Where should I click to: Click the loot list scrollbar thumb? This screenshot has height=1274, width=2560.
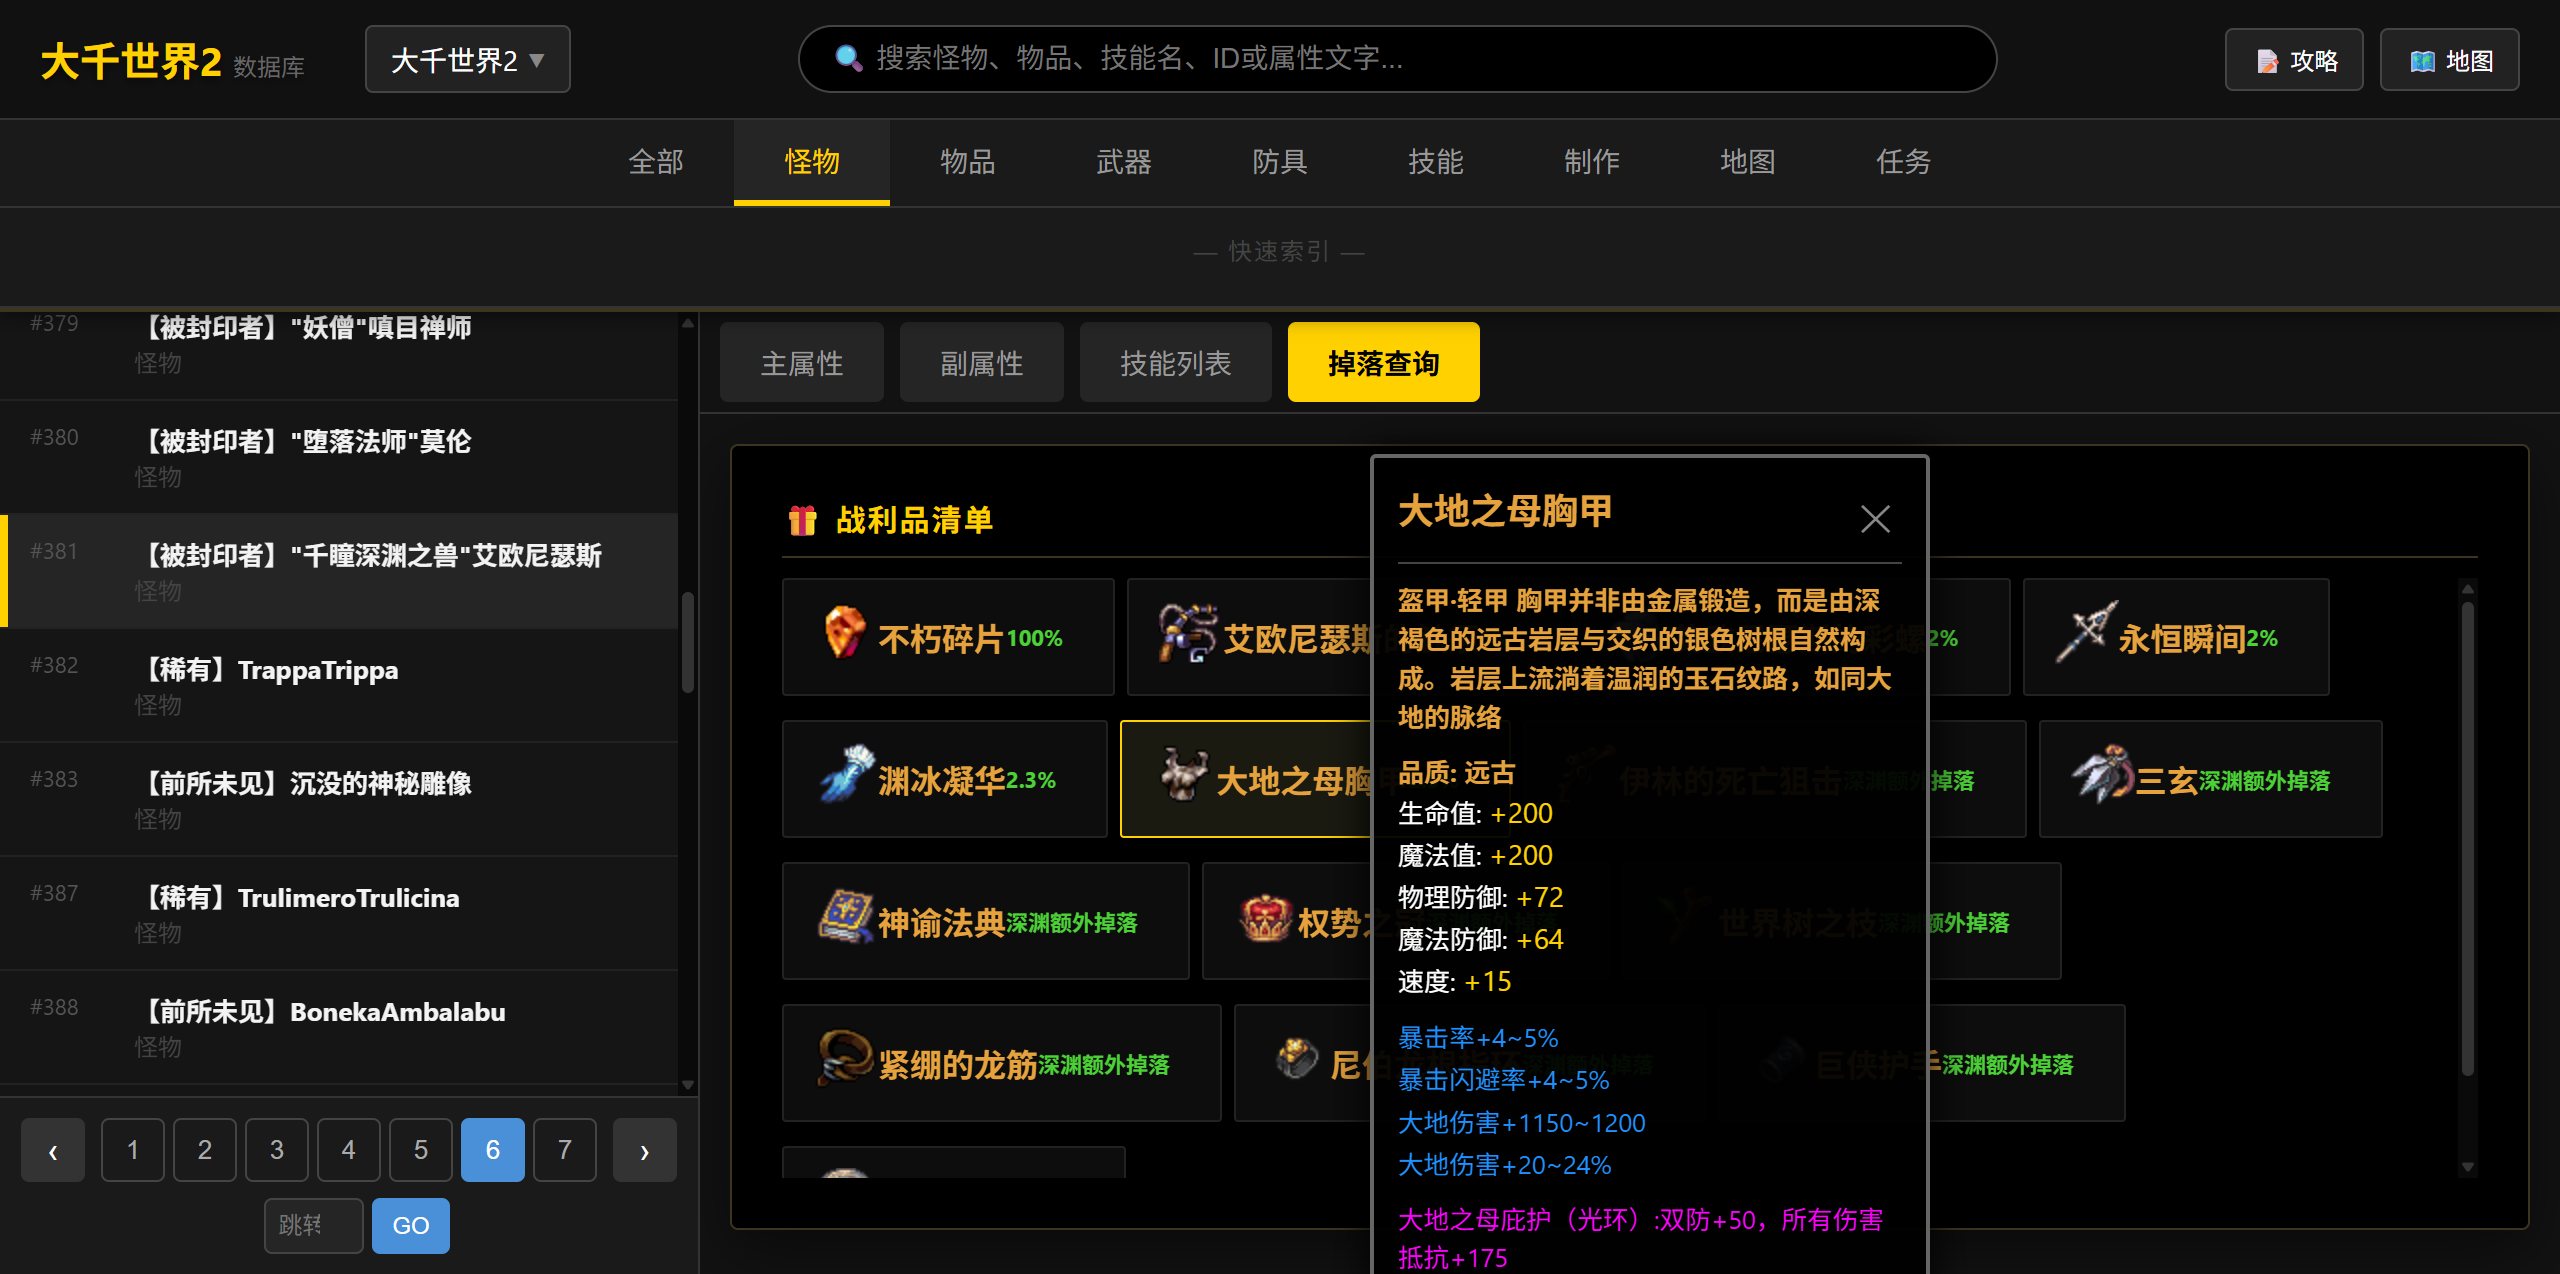[x=2467, y=838]
